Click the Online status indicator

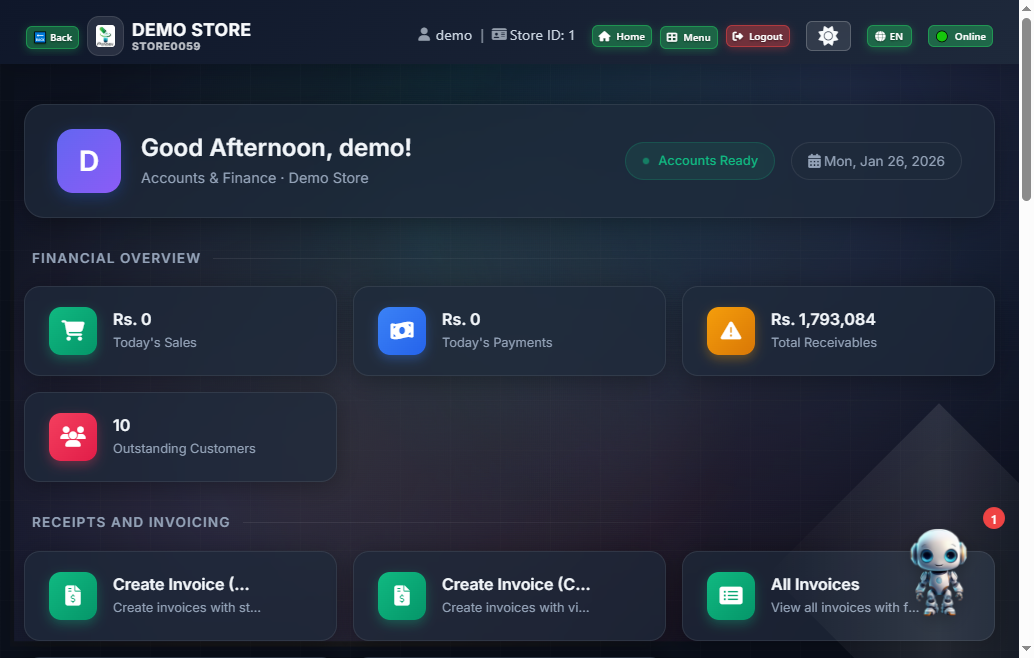[960, 36]
